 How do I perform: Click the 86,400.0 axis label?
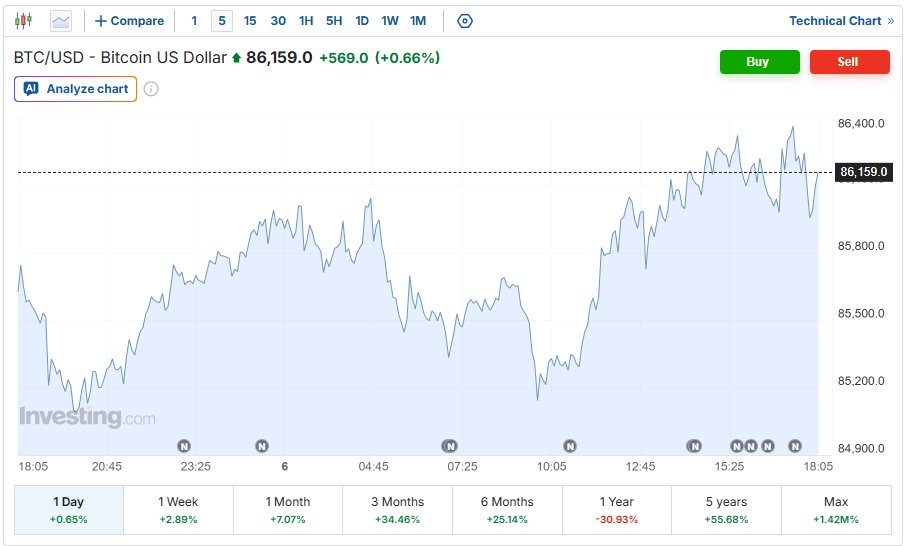(x=861, y=124)
